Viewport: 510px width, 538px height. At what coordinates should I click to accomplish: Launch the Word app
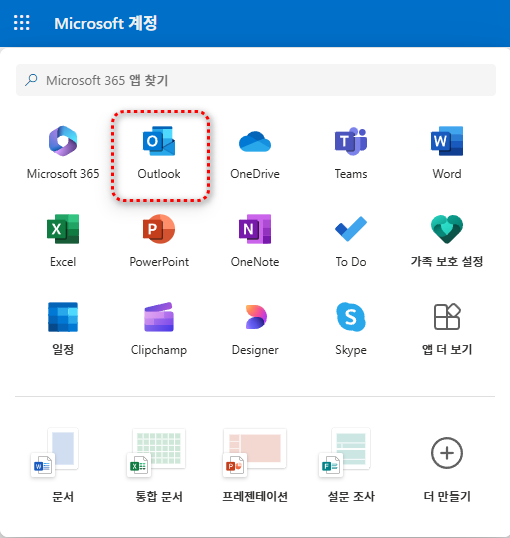click(x=447, y=153)
